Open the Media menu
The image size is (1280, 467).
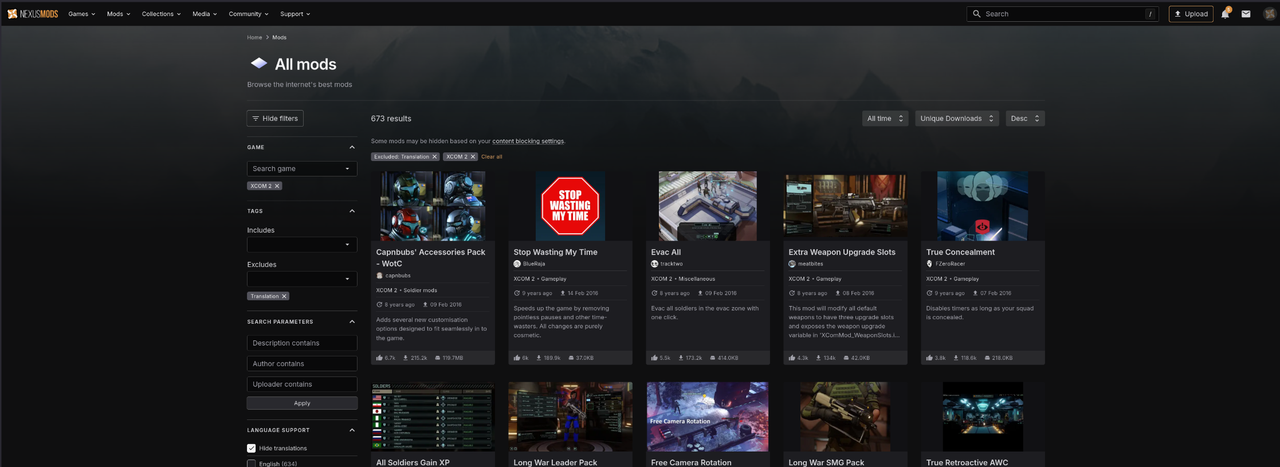(x=205, y=14)
